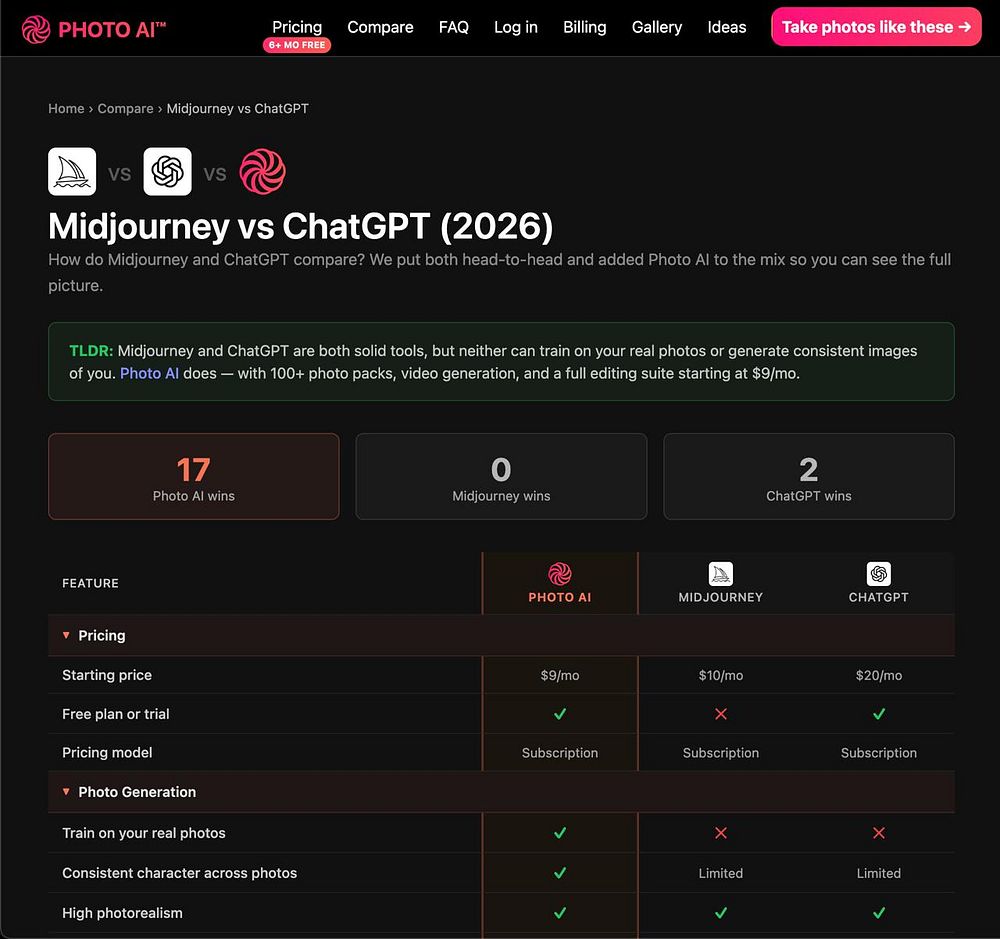Screen dimensions: 1000x939
Task: Collapse the Photo Generation section
Action: 501,792
